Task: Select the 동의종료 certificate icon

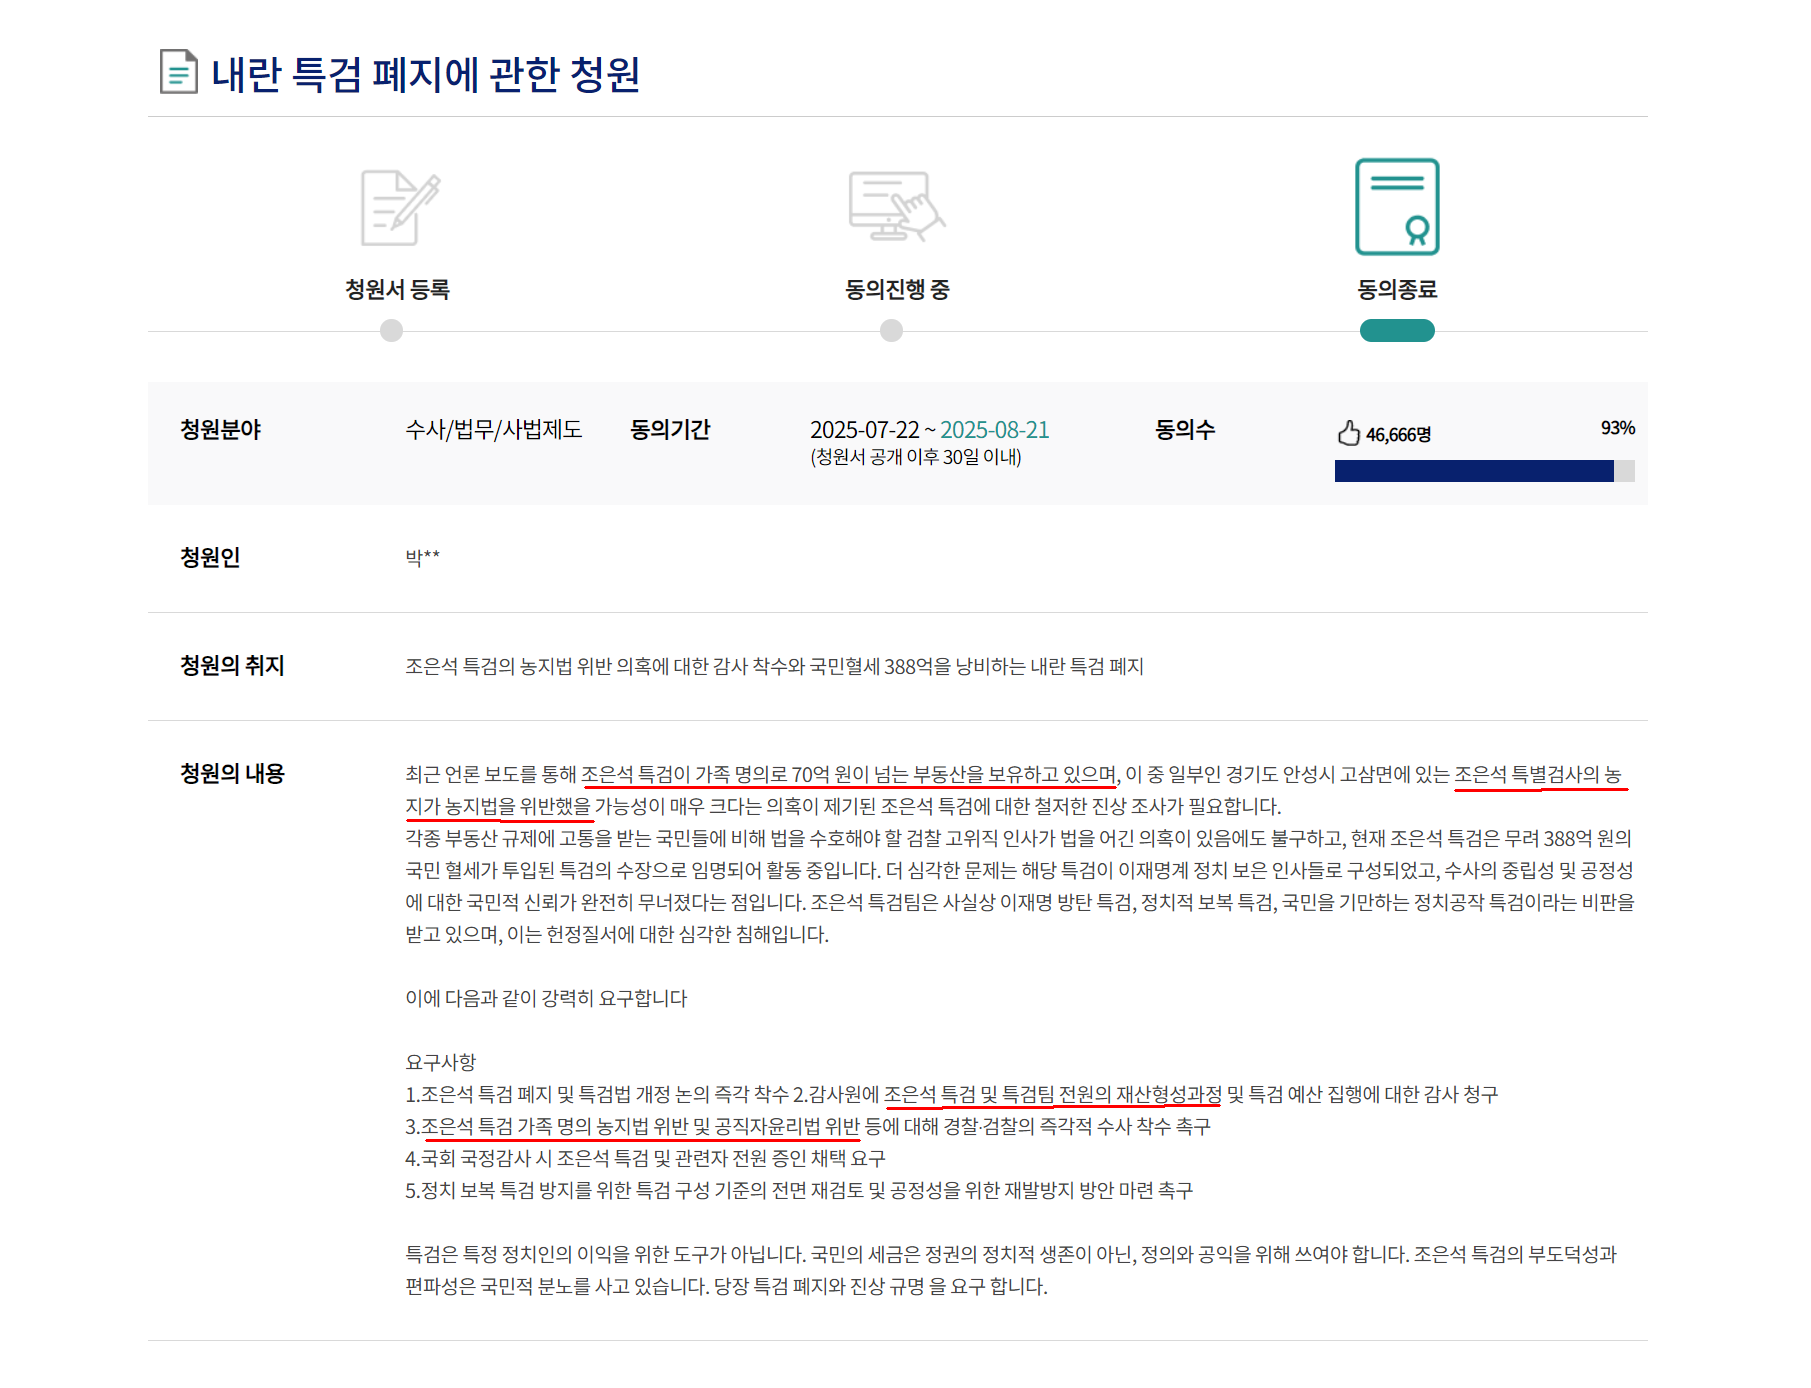Action: coord(1396,208)
